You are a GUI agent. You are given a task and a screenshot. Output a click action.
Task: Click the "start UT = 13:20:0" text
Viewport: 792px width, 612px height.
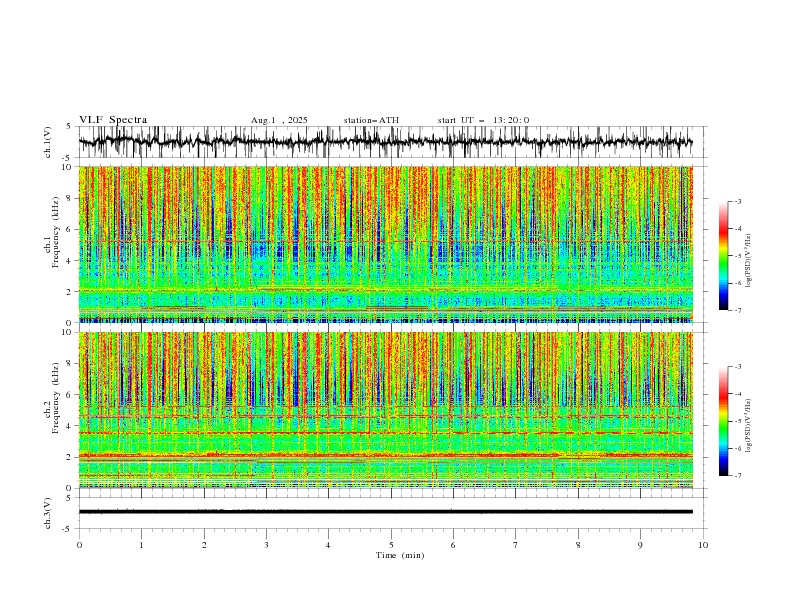483,120
